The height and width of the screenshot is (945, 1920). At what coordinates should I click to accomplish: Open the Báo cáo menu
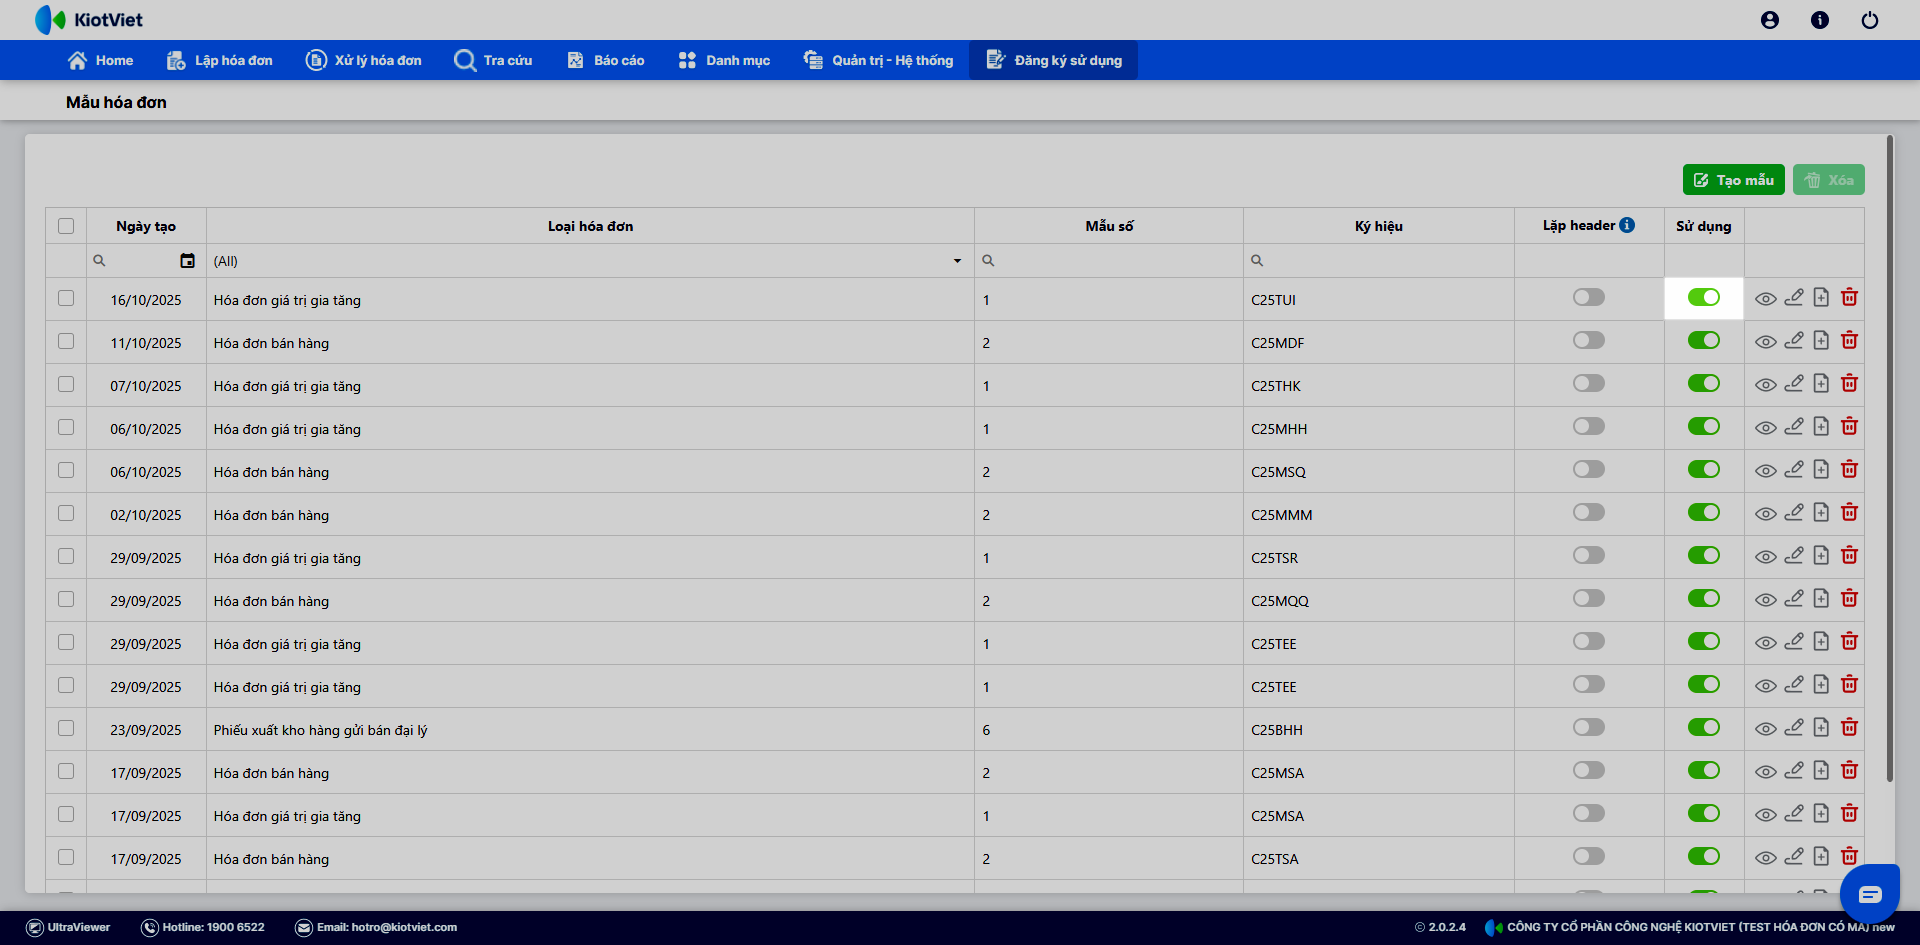tap(605, 60)
